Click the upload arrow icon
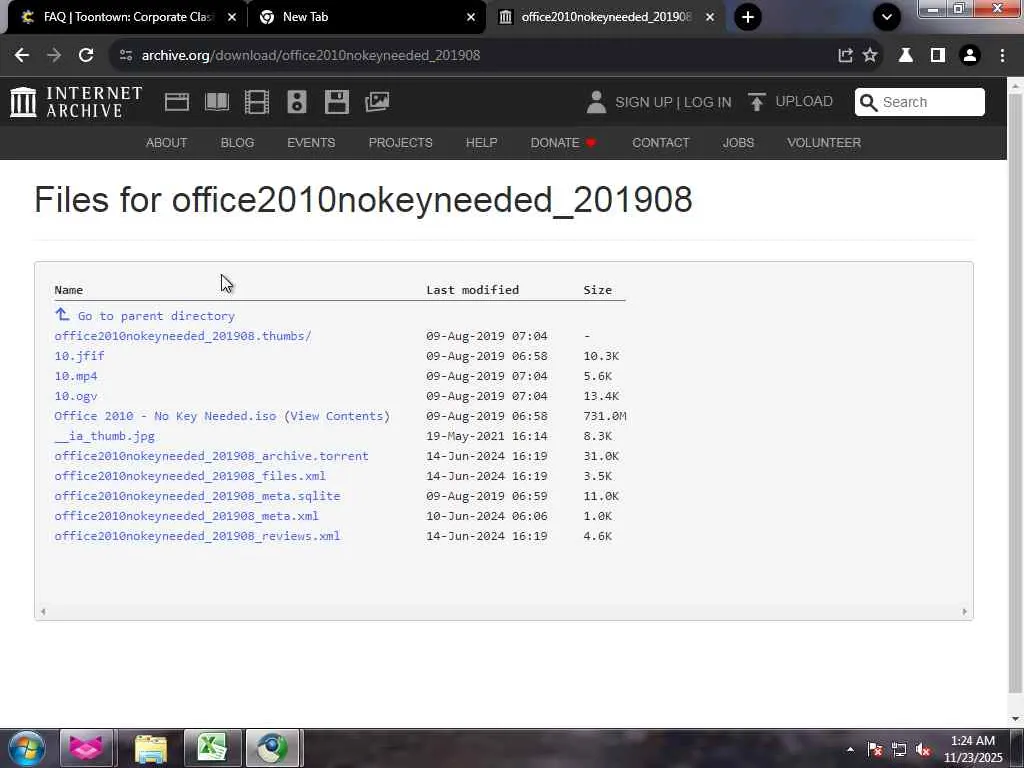Image resolution: width=1024 pixels, height=768 pixels. (756, 102)
